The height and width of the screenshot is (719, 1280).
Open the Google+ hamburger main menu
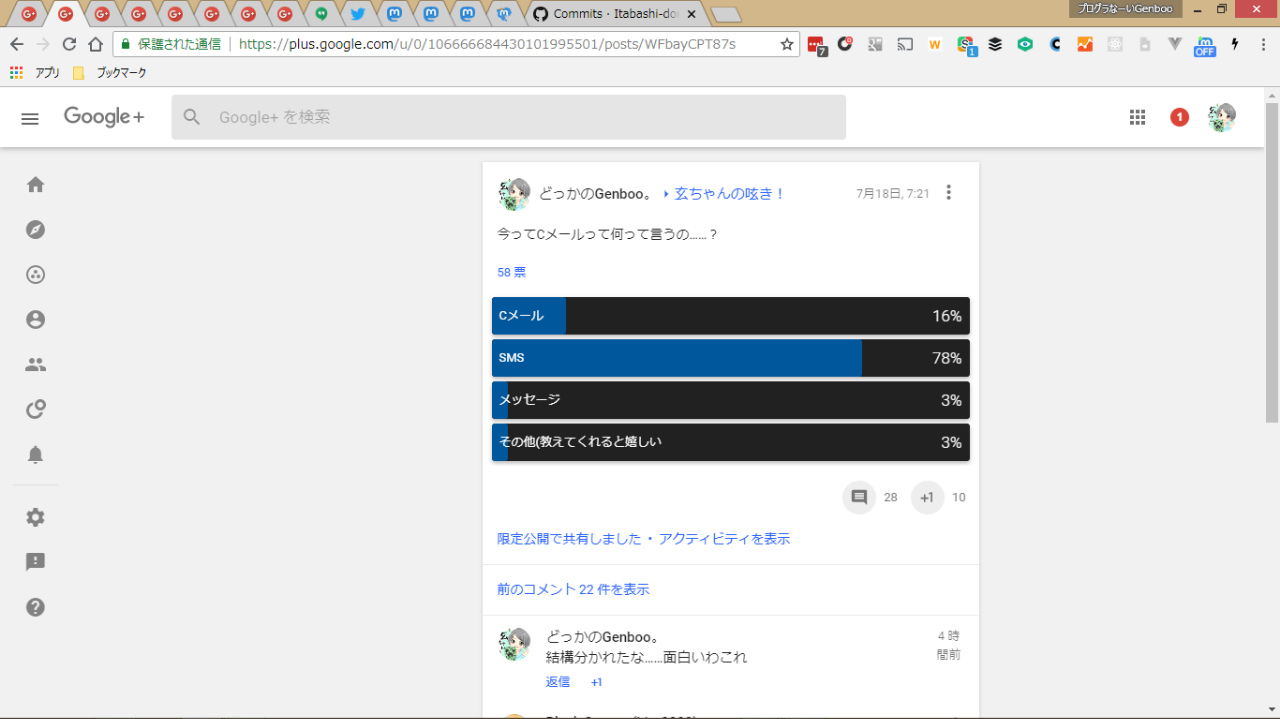(x=30, y=118)
